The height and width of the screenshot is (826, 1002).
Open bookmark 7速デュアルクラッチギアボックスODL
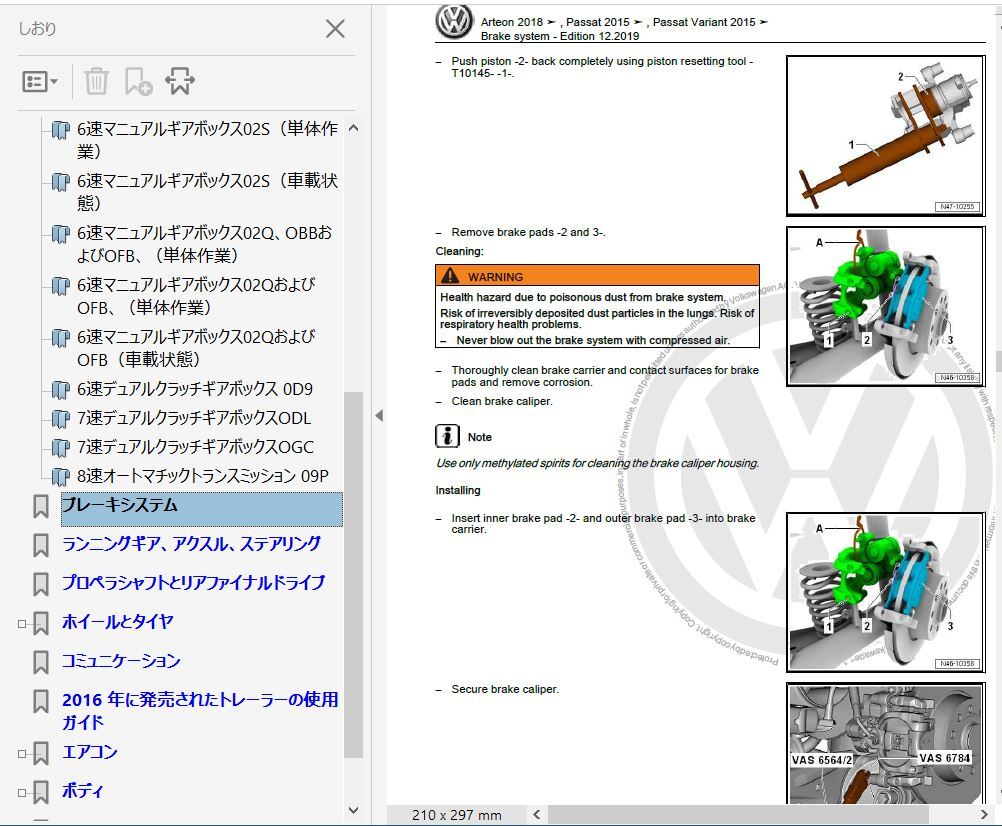(x=194, y=418)
